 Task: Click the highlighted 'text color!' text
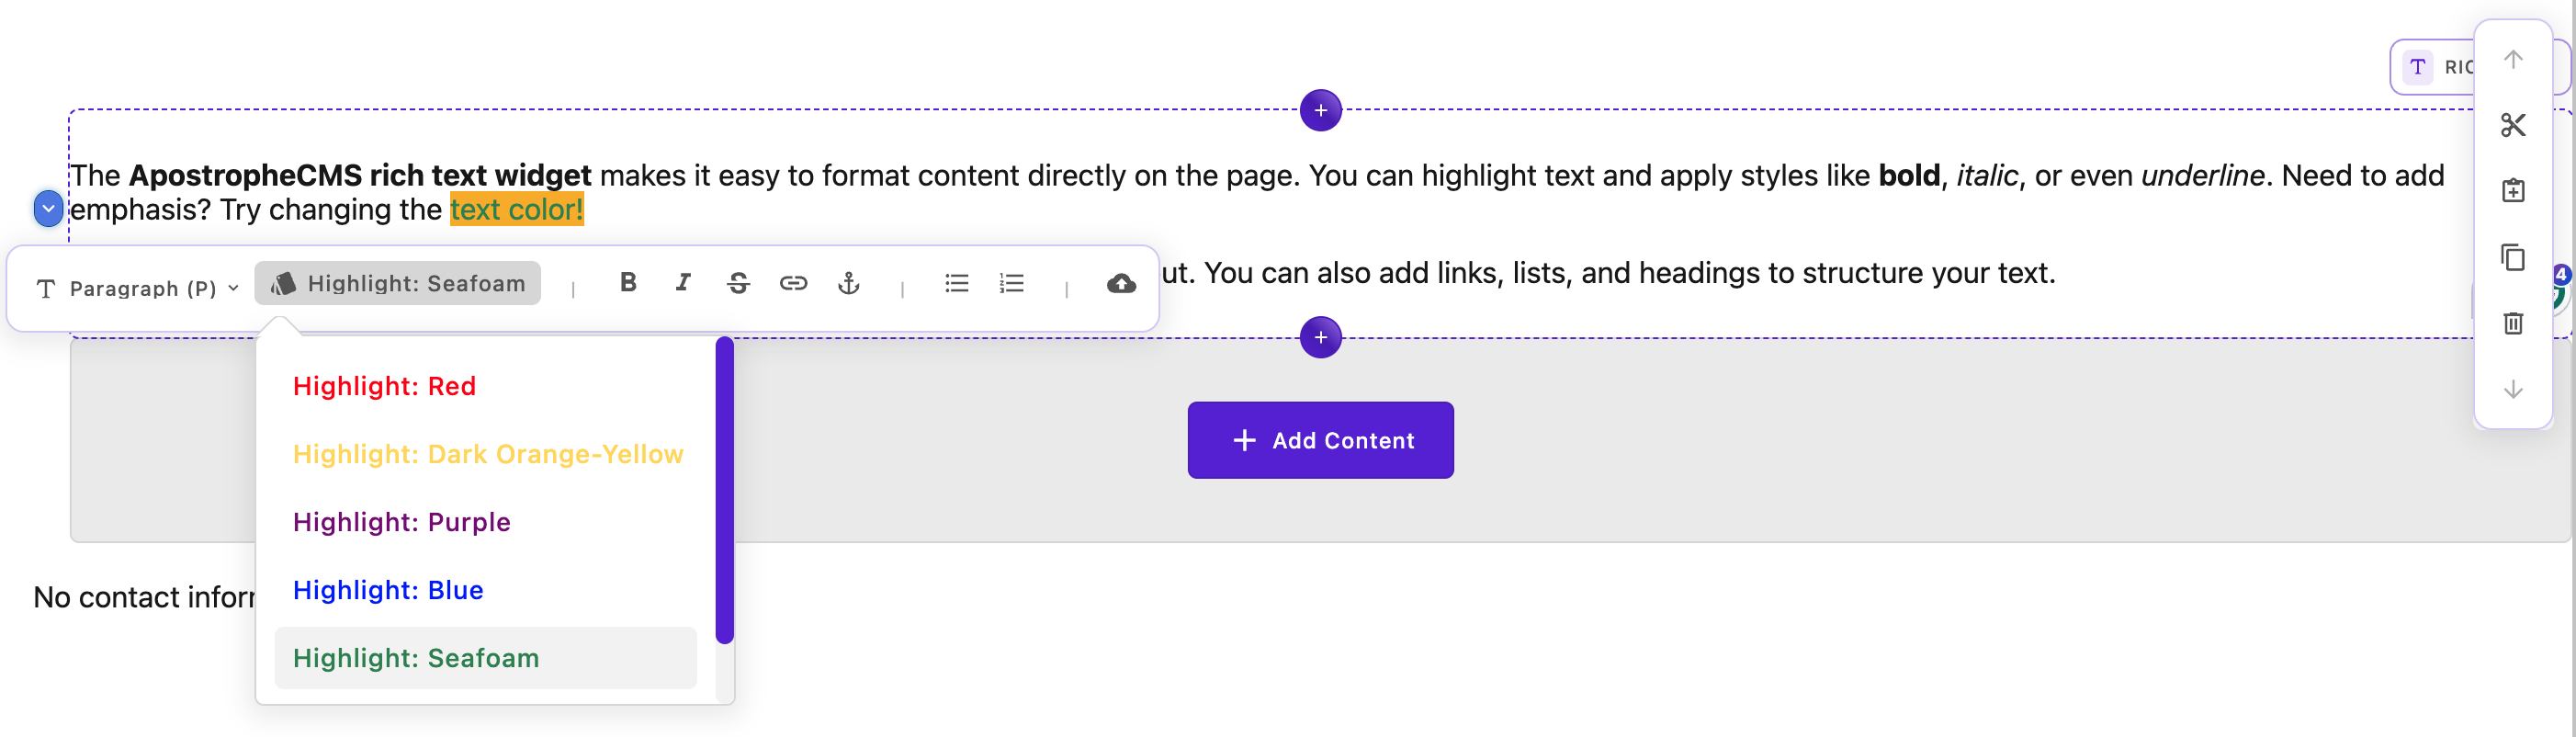[516, 209]
